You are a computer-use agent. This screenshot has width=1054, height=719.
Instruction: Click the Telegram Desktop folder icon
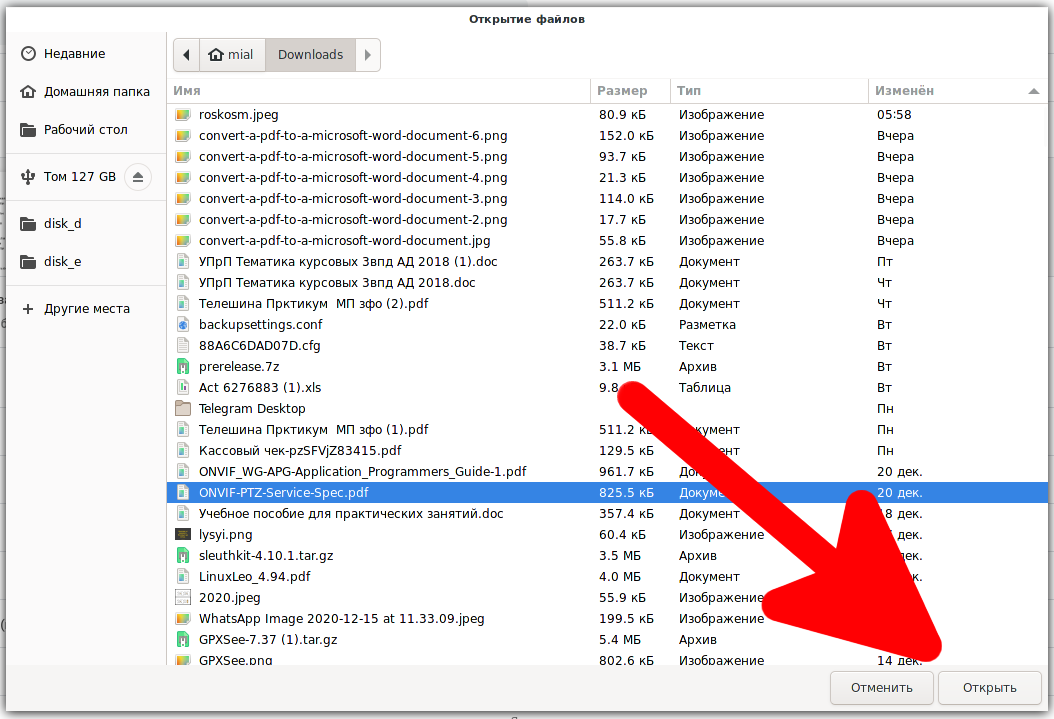coord(182,409)
